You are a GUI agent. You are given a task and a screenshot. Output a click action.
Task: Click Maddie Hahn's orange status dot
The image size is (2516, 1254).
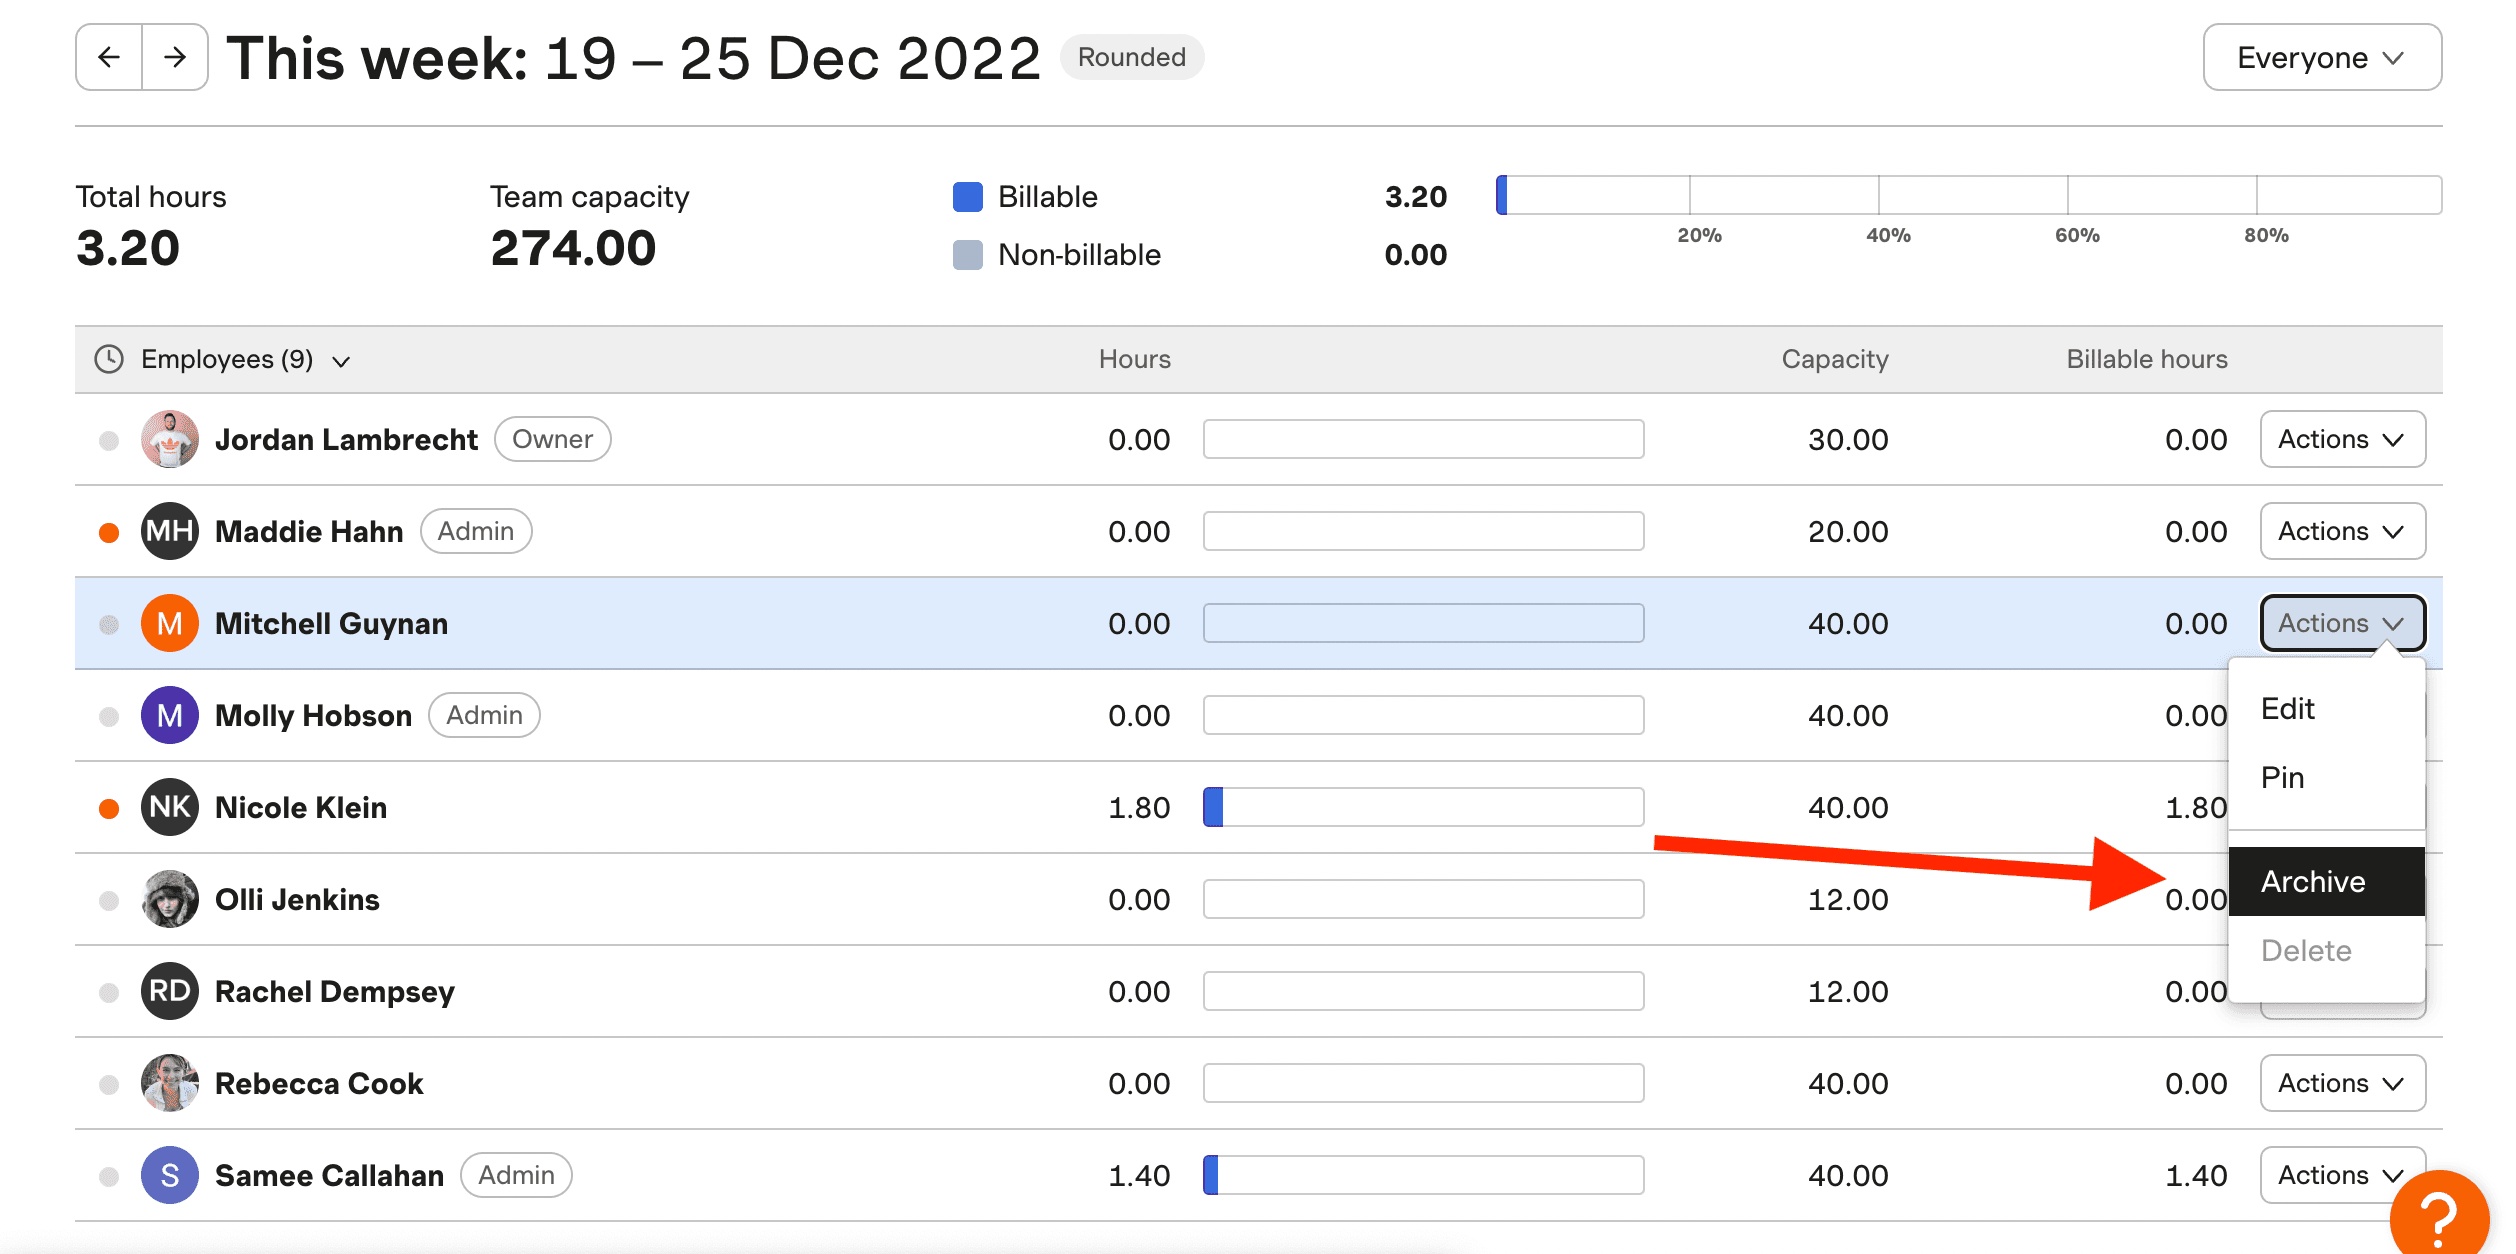[x=109, y=533]
